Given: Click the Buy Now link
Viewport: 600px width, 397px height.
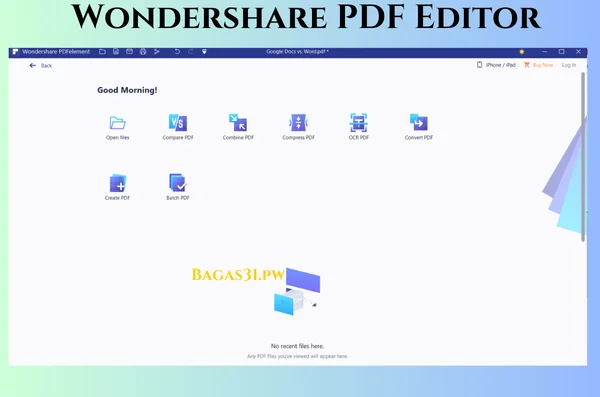Looking at the screenshot, I should coord(538,65).
